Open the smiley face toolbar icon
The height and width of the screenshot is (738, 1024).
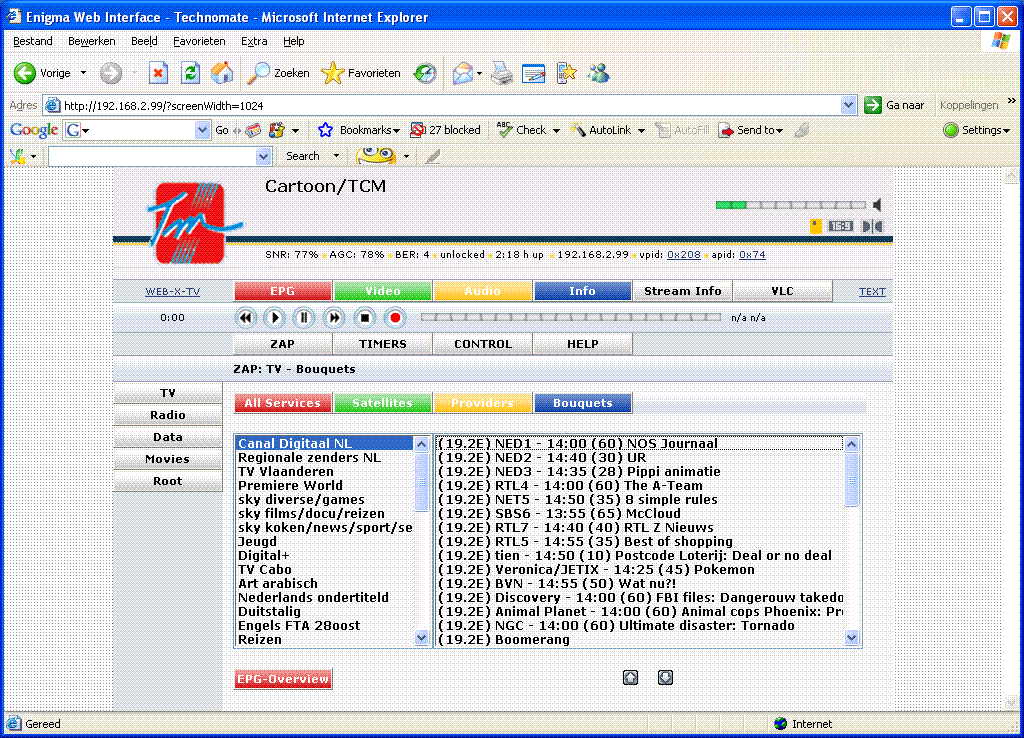tap(376, 156)
